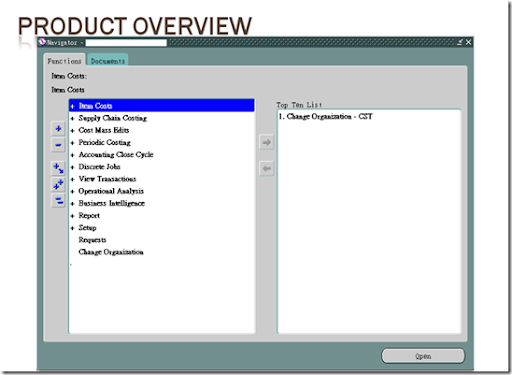Click the Collapse All icon button
The image size is (512, 375).
[58, 201]
